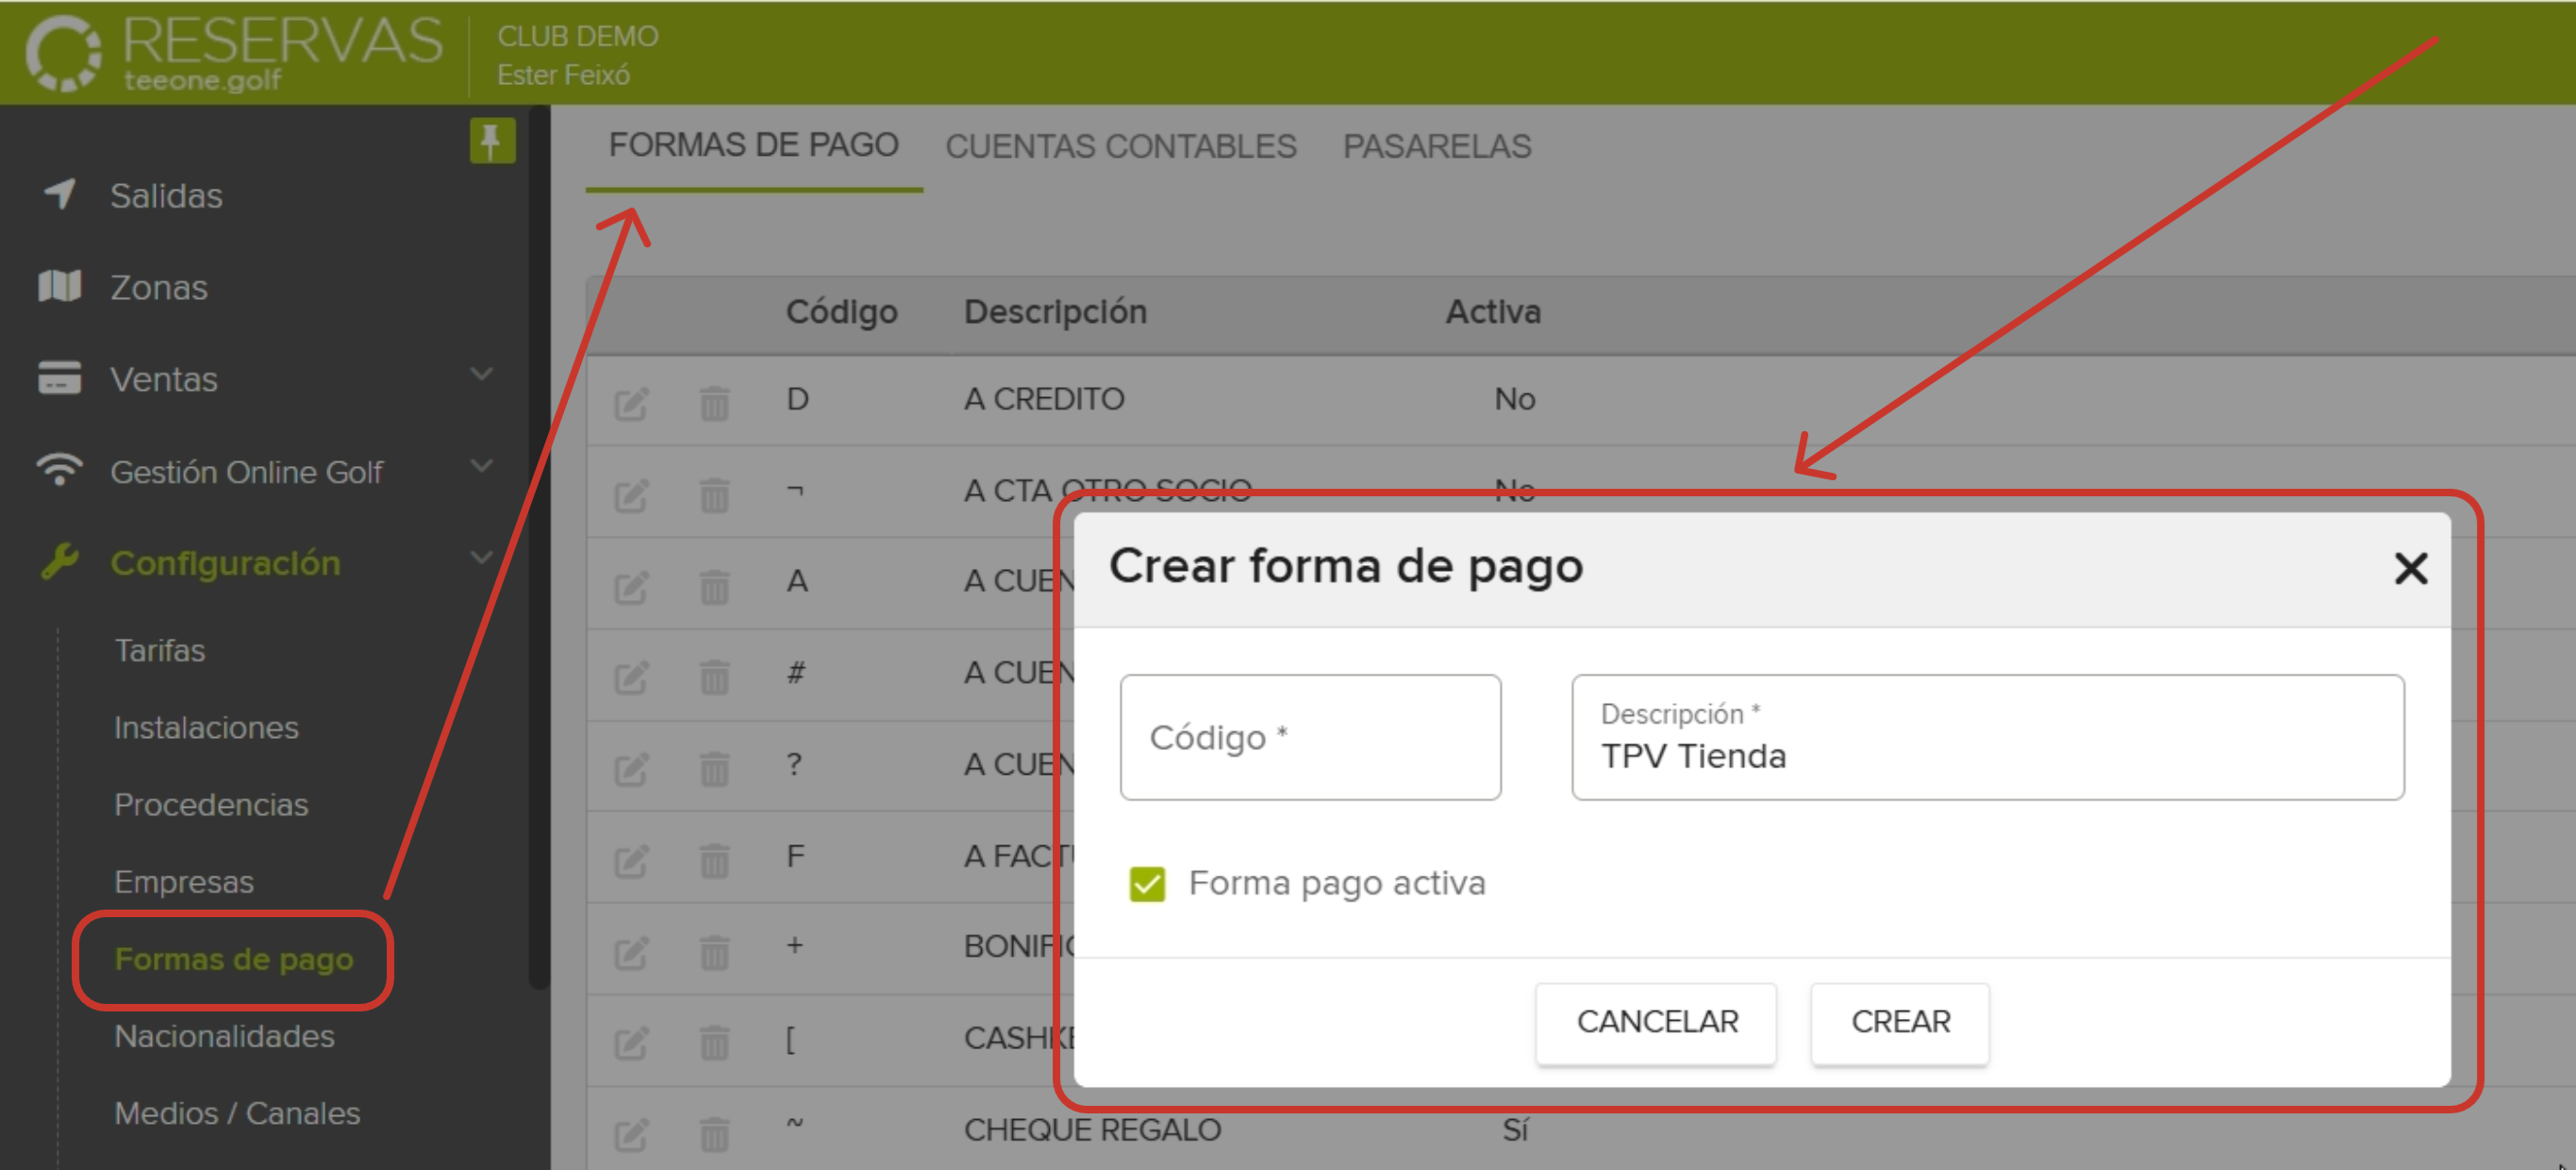Image resolution: width=2576 pixels, height=1170 pixels.
Task: Click inside the Código input field
Action: point(1310,737)
